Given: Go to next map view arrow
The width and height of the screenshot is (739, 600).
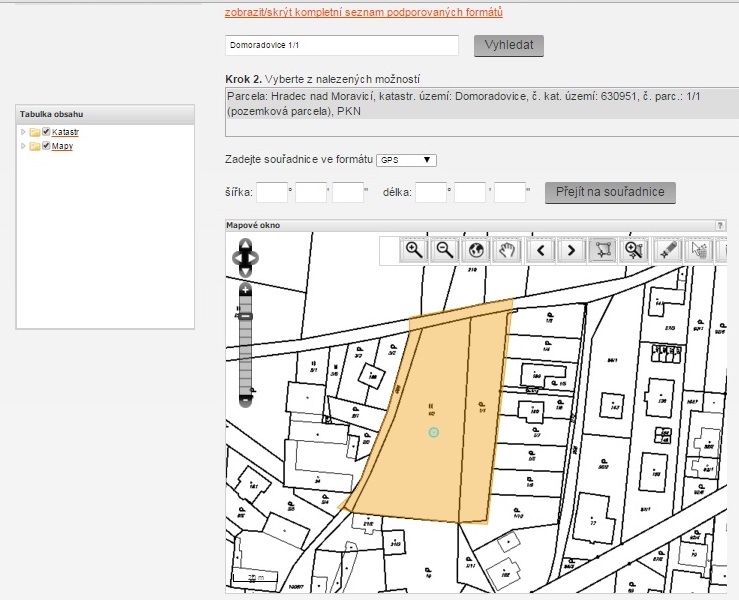Looking at the screenshot, I should [x=571, y=251].
